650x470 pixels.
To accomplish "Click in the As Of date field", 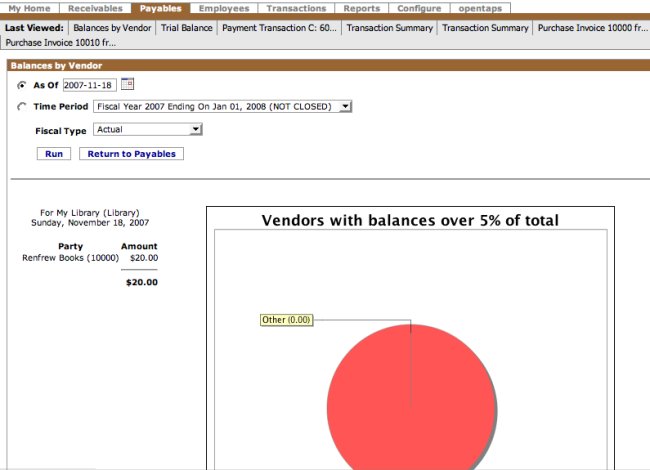I will click(x=90, y=85).
